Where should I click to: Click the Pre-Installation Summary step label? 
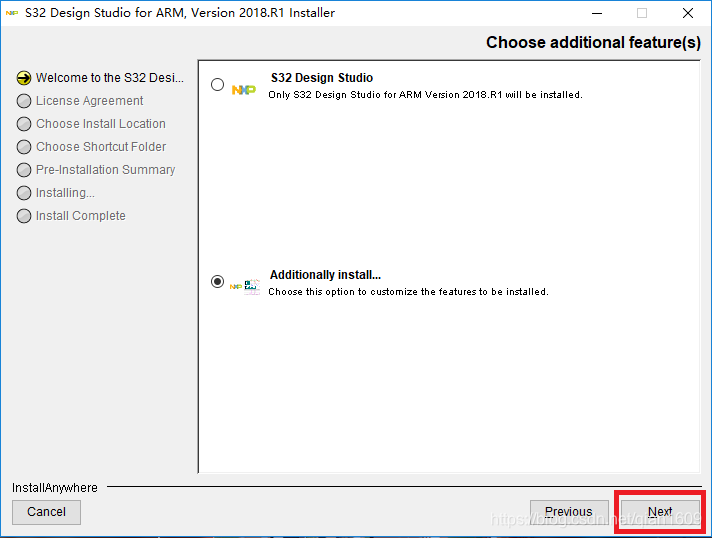pos(105,170)
